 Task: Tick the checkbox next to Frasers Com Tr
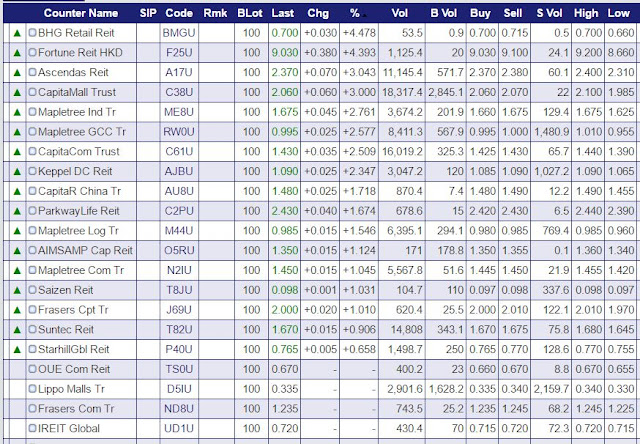[33, 409]
